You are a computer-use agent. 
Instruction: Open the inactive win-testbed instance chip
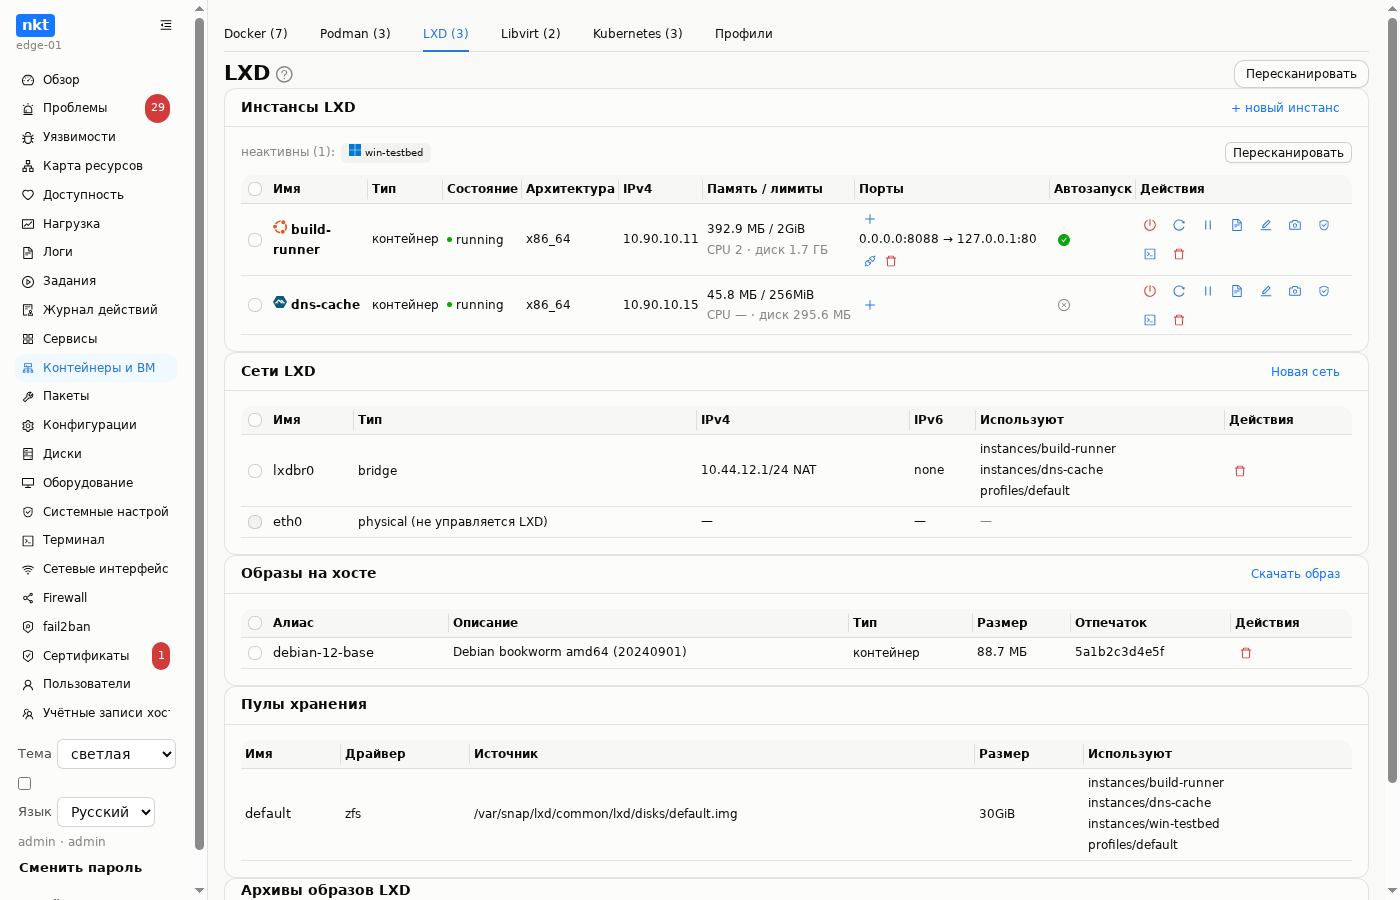pyautogui.click(x=386, y=152)
